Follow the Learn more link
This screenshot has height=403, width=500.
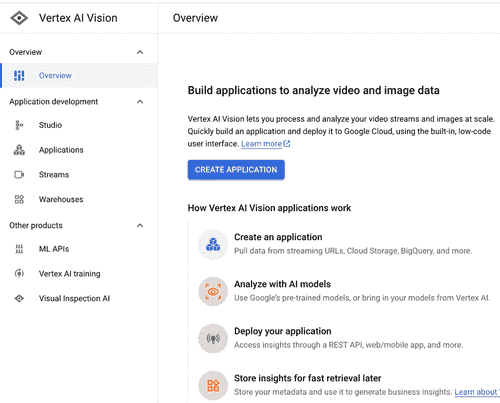262,144
